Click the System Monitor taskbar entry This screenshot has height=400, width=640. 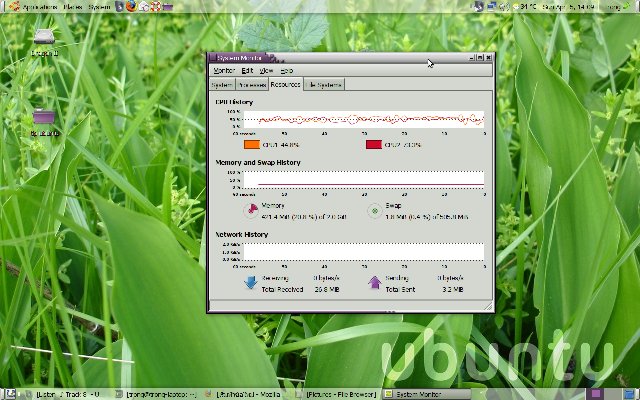tap(426, 394)
